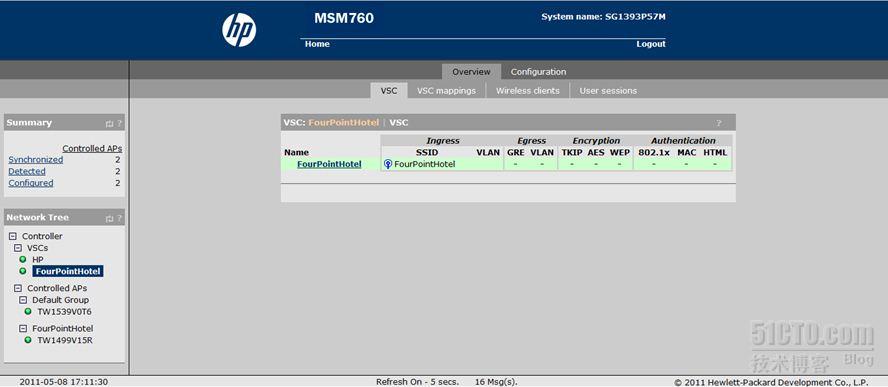This screenshot has height=387, width=888.
Task: Open the Overview tab
Action: point(471,72)
